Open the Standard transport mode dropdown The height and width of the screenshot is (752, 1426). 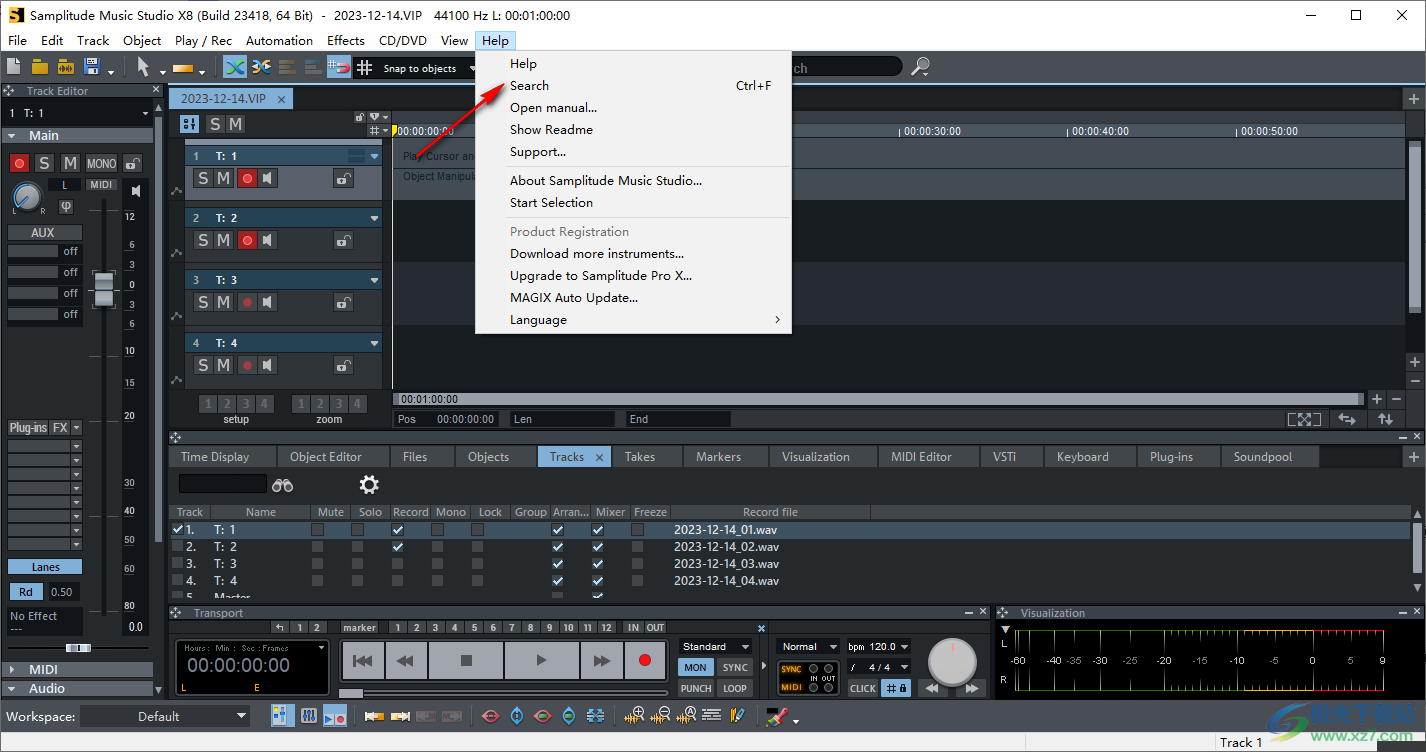pyautogui.click(x=714, y=646)
